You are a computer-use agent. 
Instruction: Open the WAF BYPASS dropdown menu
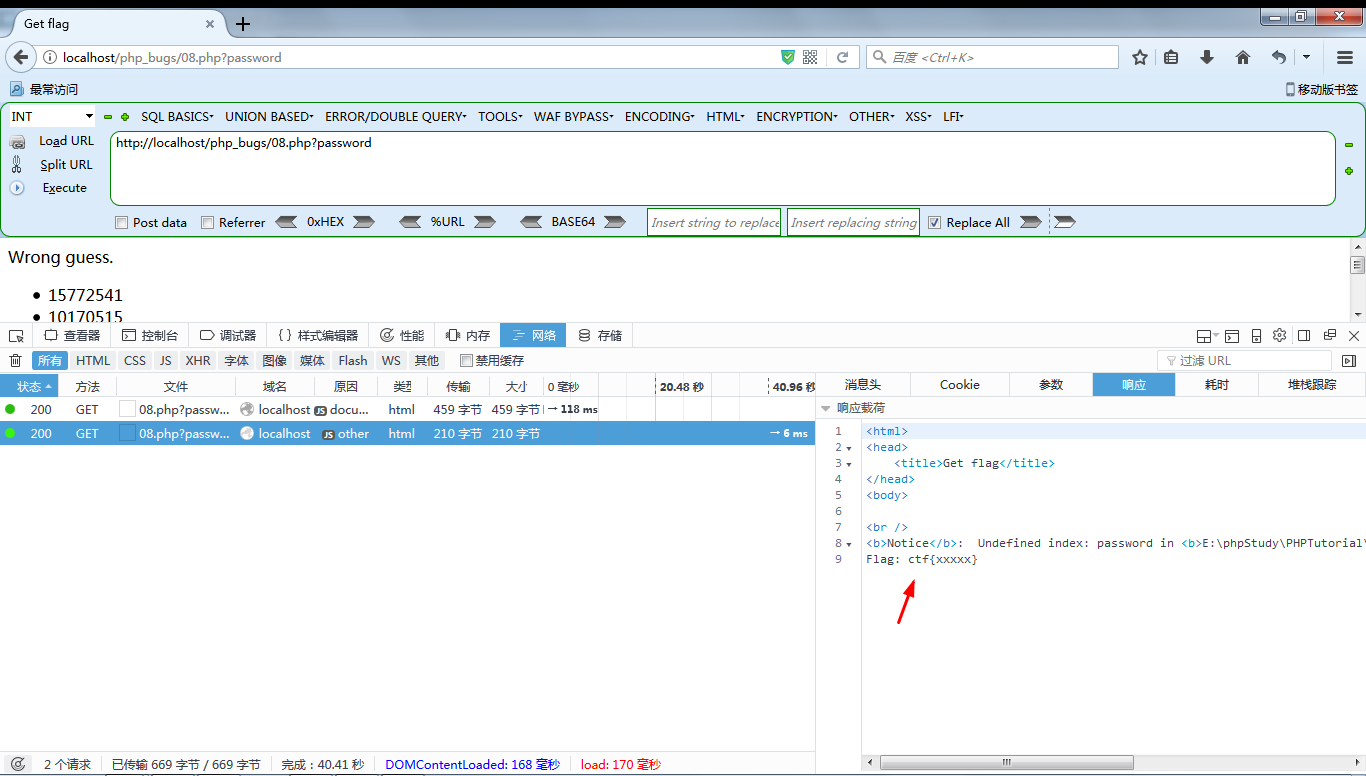[573, 117]
